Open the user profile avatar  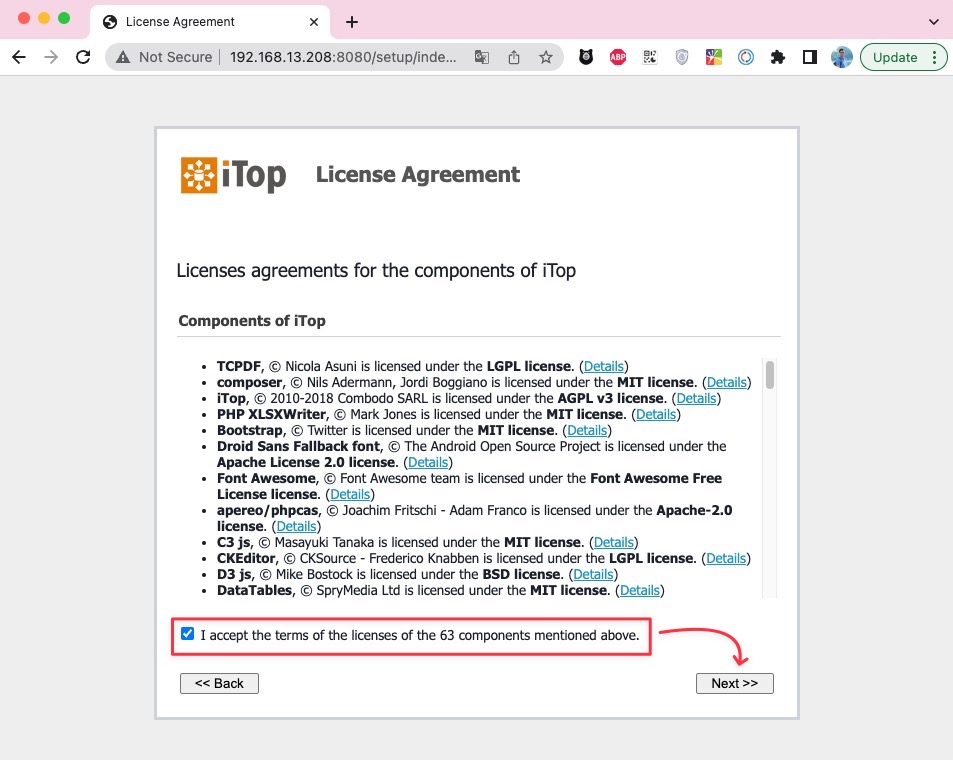tap(842, 57)
